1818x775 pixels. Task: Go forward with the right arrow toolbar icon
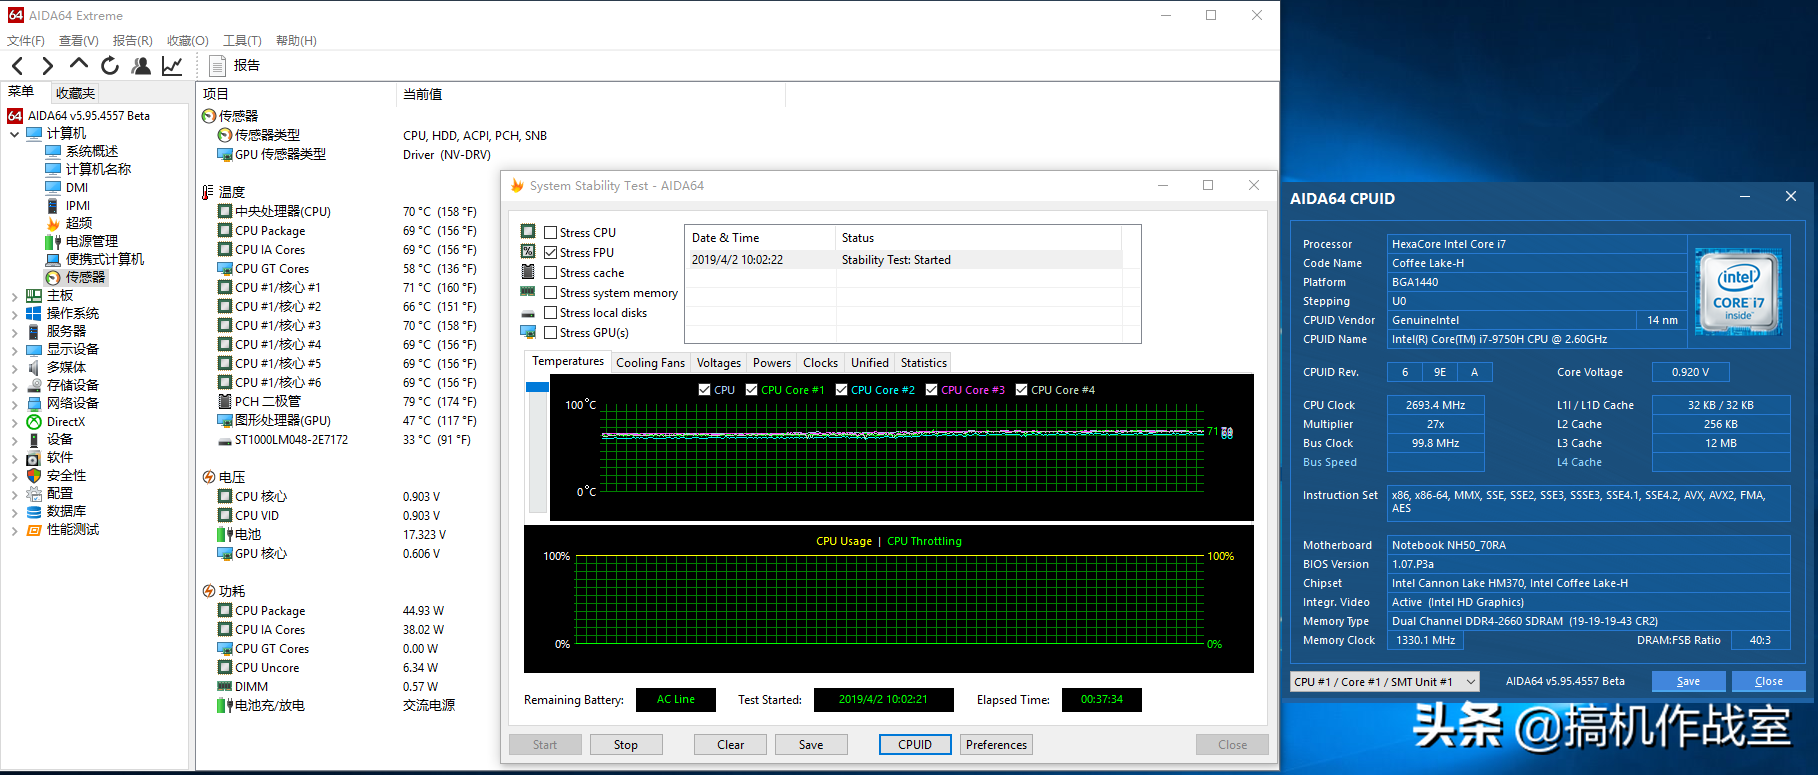pos(47,66)
